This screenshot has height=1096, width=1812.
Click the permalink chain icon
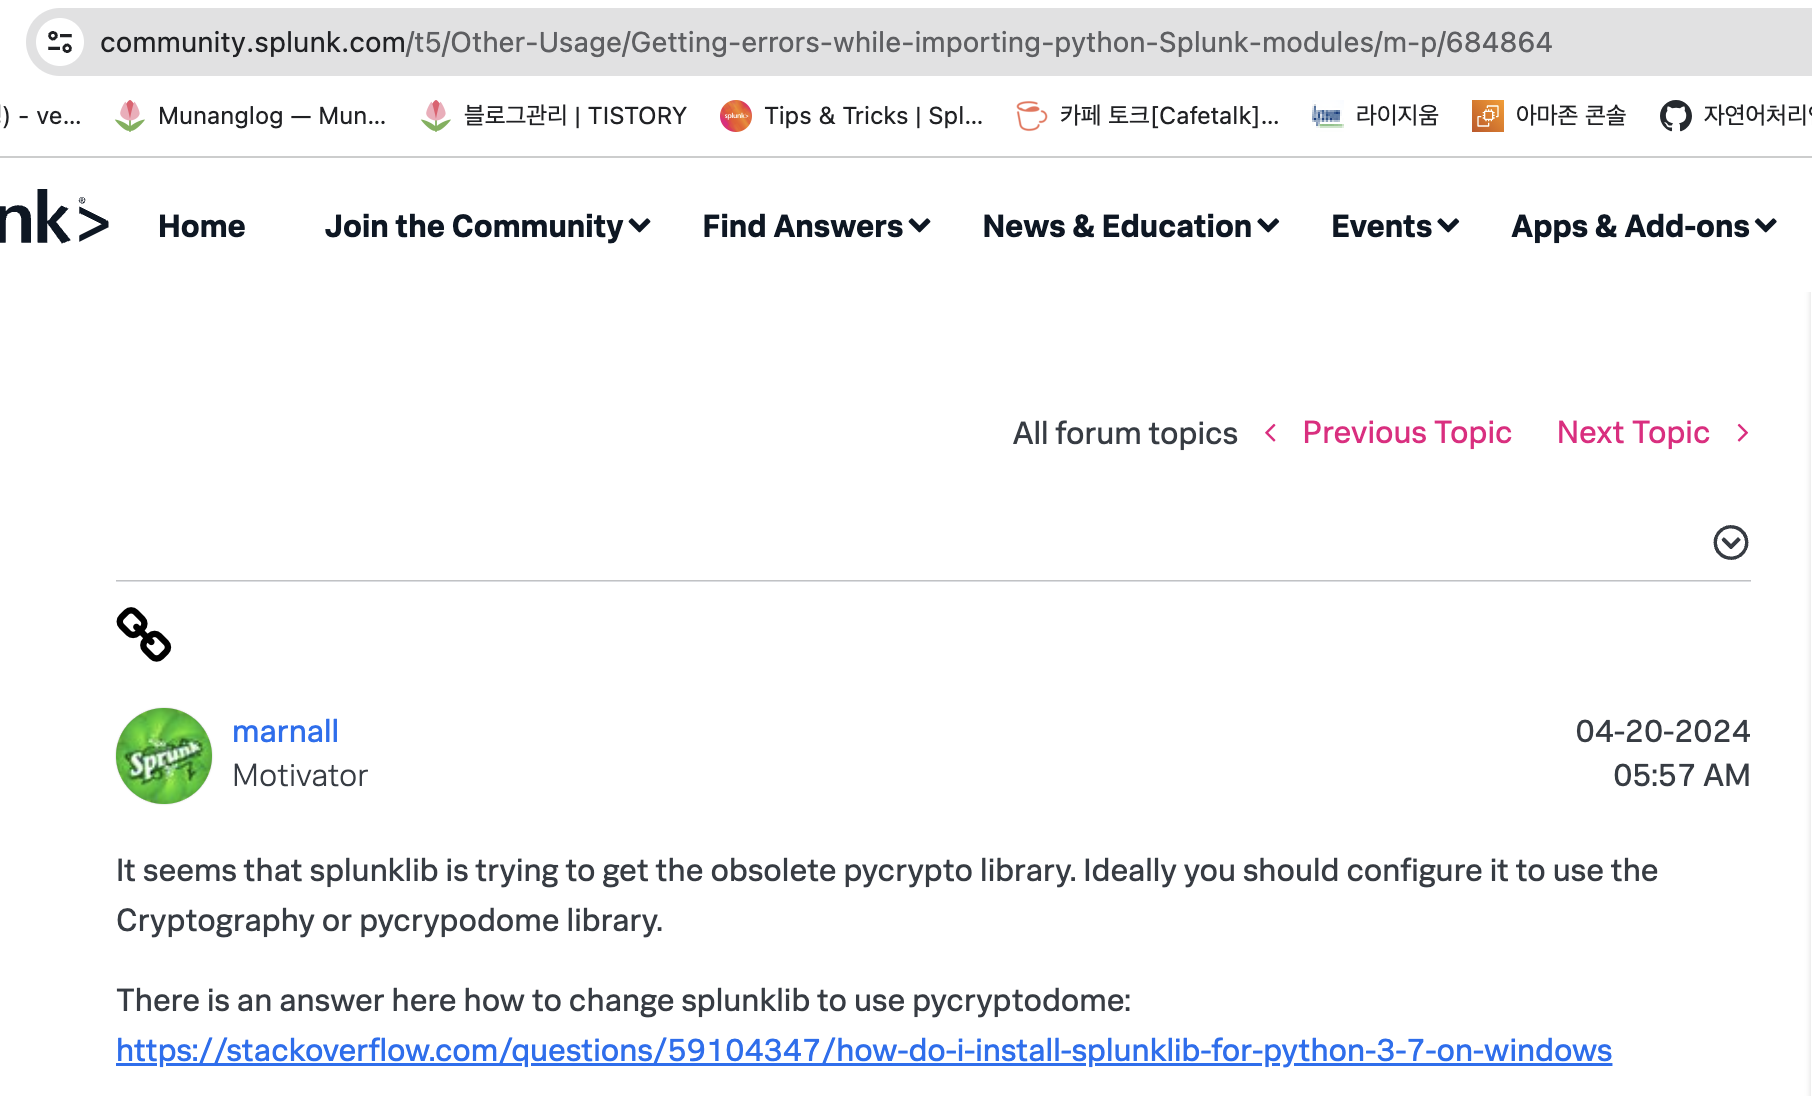coord(144,634)
